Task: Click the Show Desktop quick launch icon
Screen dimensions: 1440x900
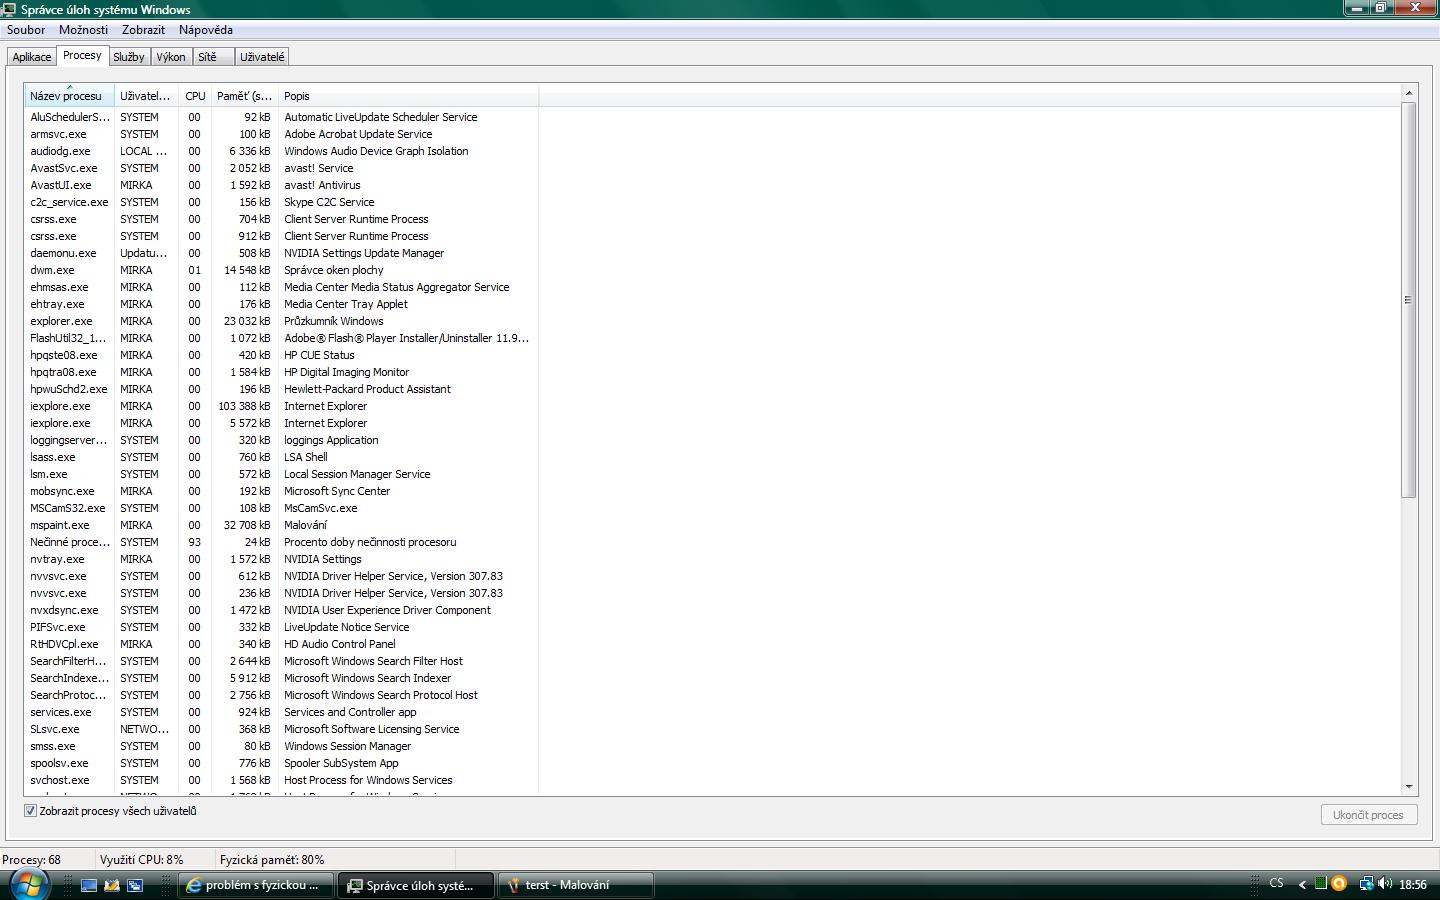Action: 89,885
